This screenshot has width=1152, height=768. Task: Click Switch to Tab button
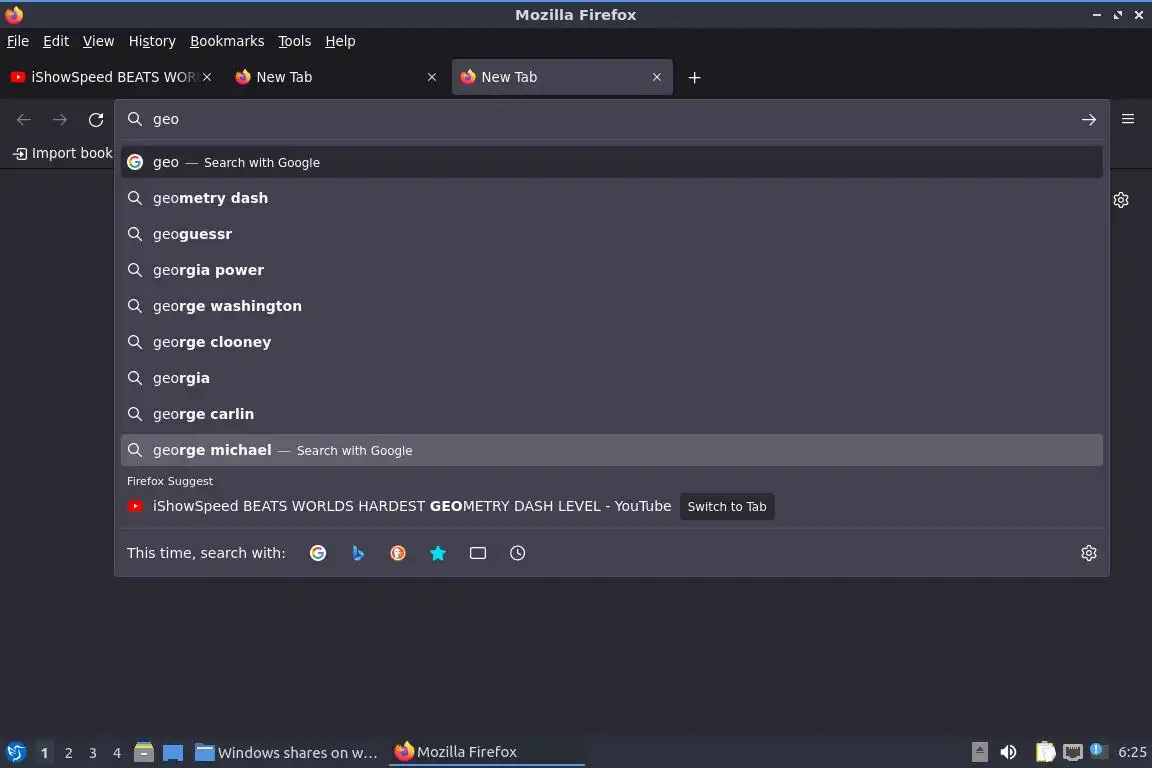coord(727,506)
